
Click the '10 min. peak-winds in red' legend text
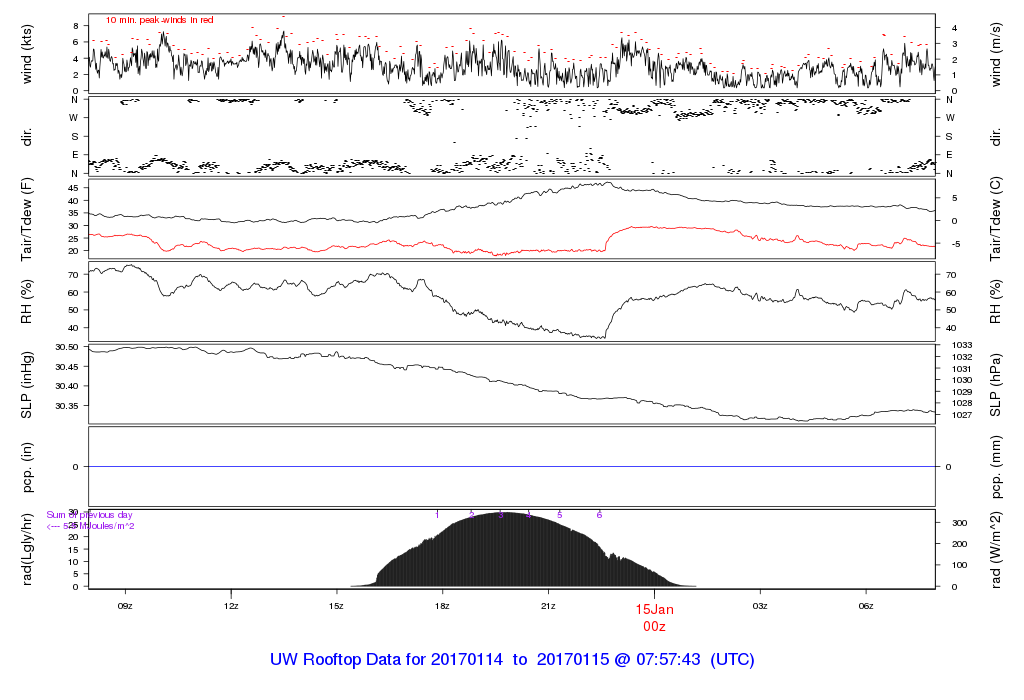160,20
